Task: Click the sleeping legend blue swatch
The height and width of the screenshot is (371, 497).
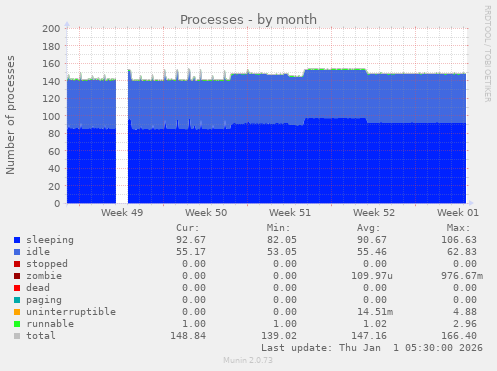Action: (x=17, y=240)
